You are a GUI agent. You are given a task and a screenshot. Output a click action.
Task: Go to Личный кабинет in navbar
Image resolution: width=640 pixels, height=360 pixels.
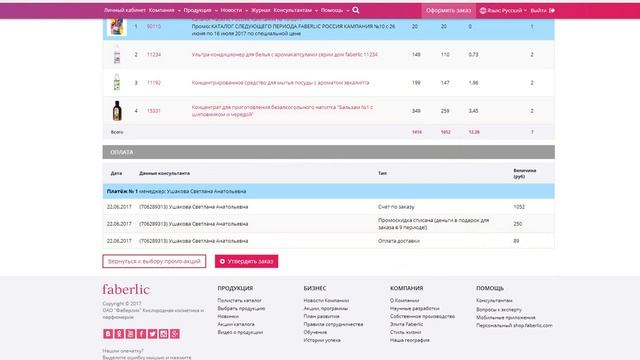click(x=124, y=10)
